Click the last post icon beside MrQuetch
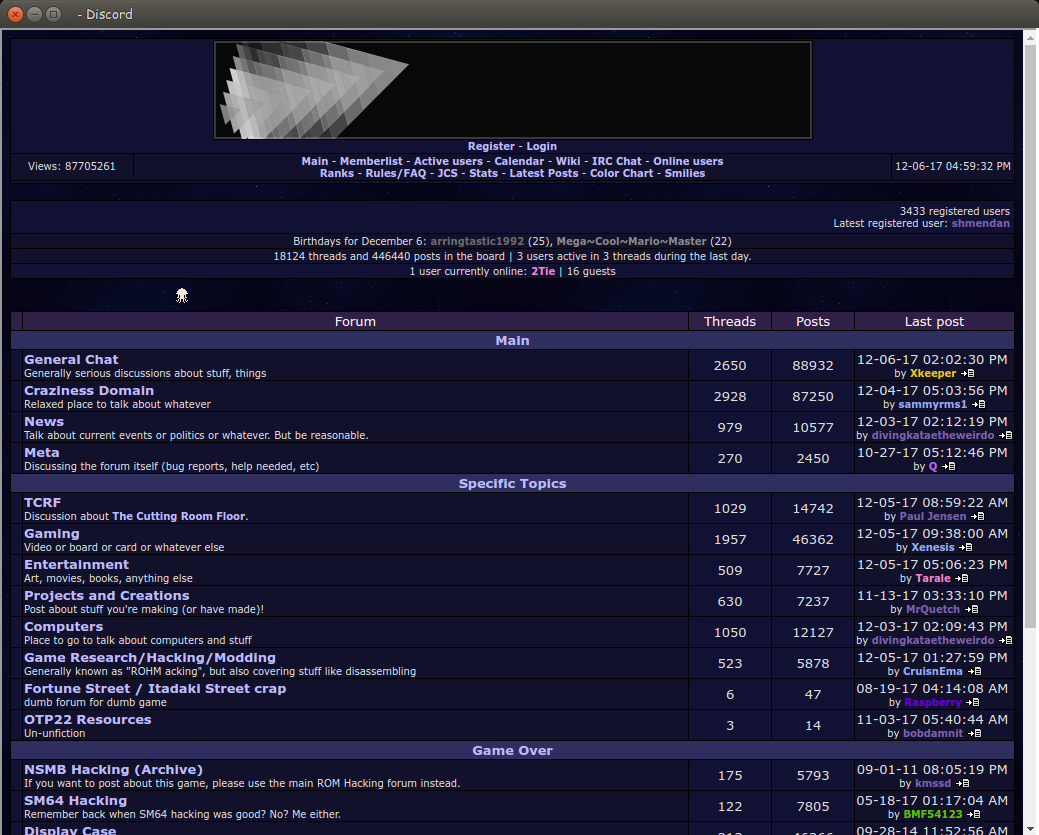 [x=970, y=610]
